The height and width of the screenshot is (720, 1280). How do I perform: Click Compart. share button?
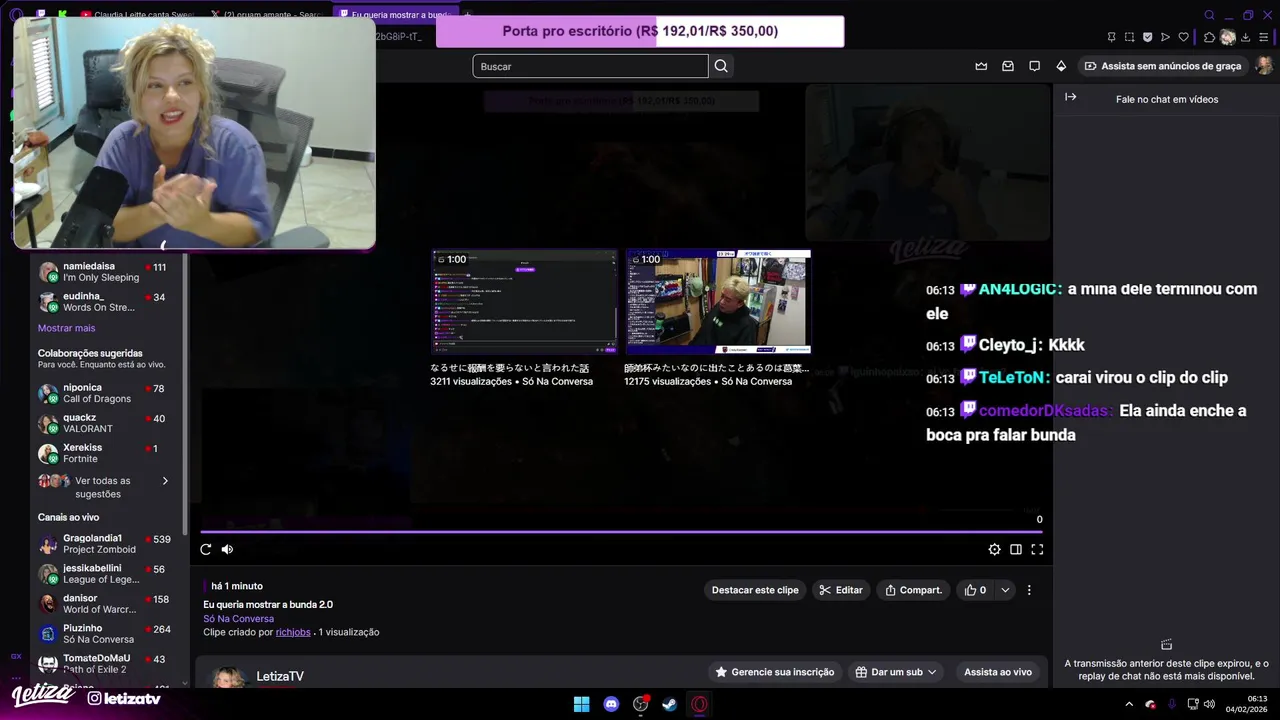[x=914, y=590]
